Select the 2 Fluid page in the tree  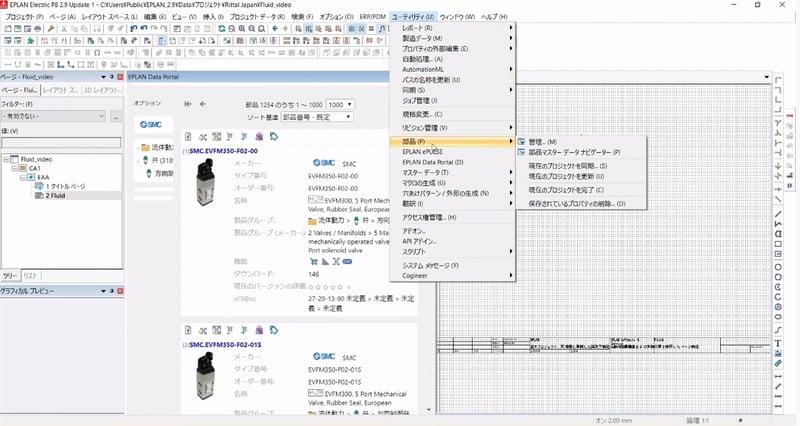[55, 195]
